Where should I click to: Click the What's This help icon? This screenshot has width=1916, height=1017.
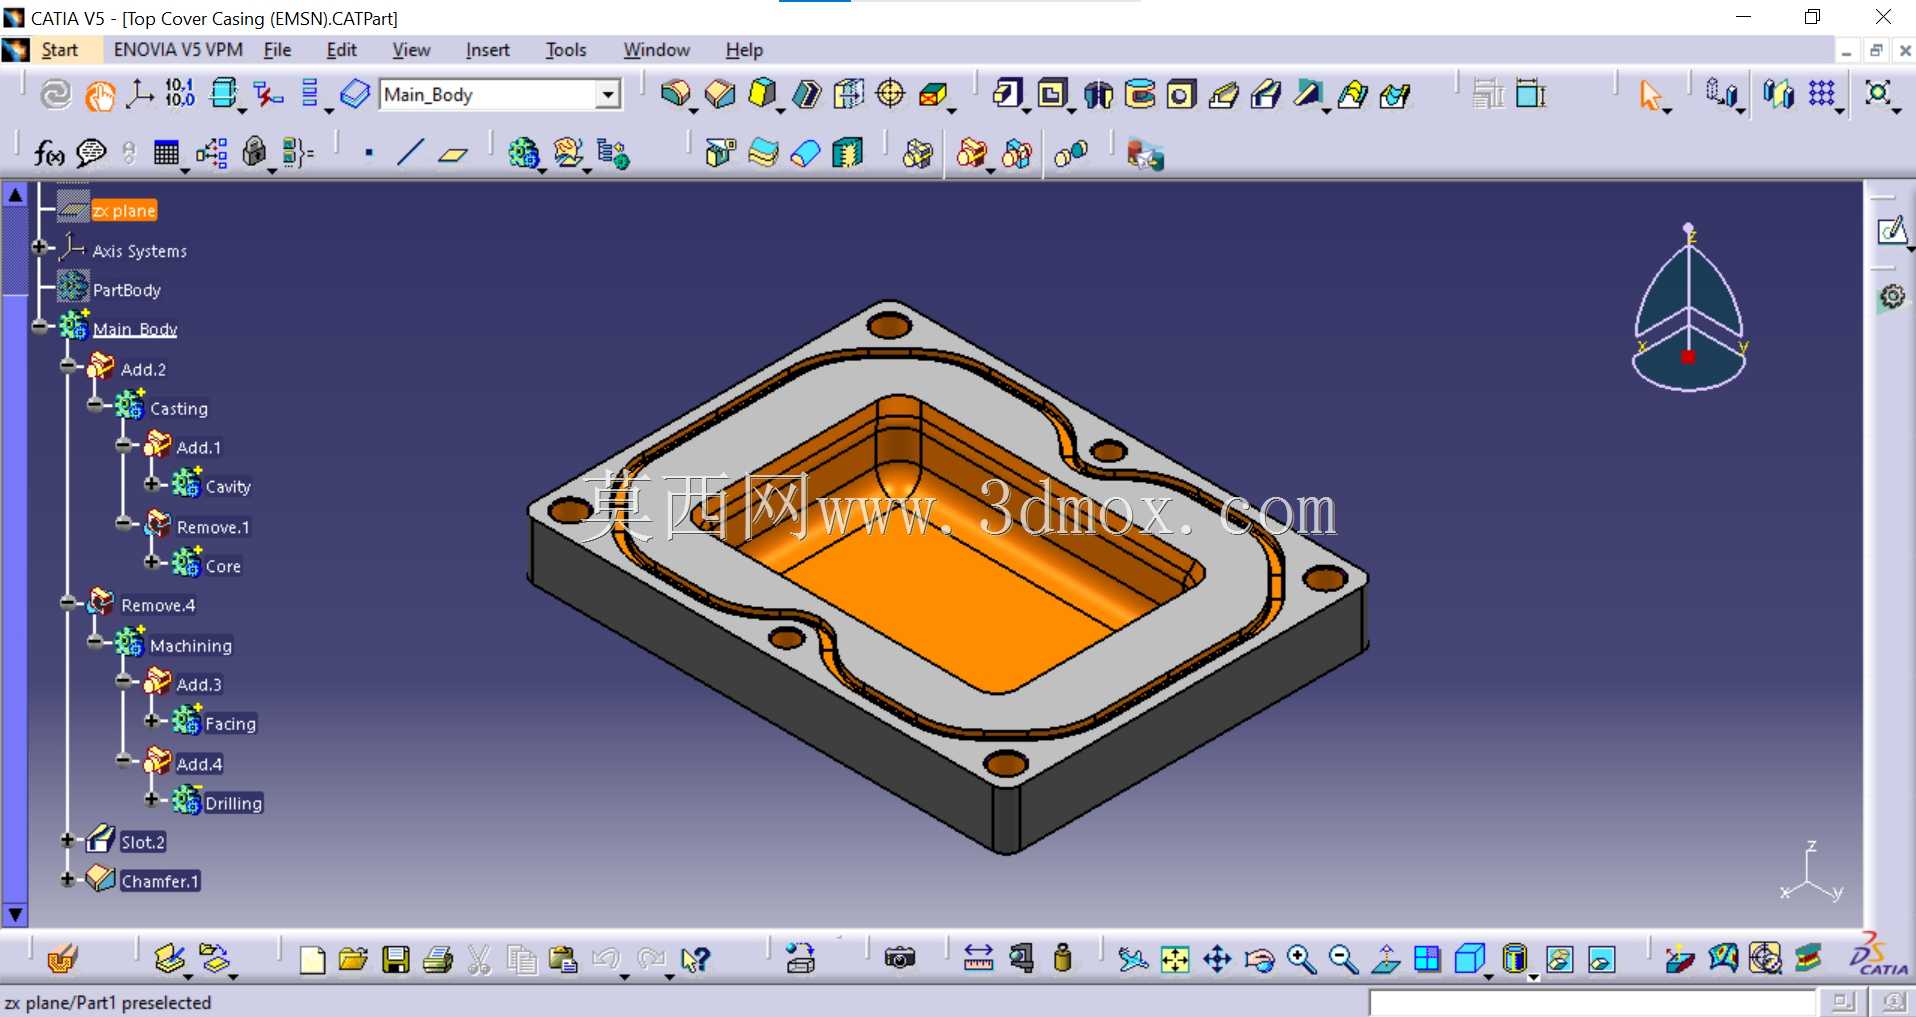(695, 960)
